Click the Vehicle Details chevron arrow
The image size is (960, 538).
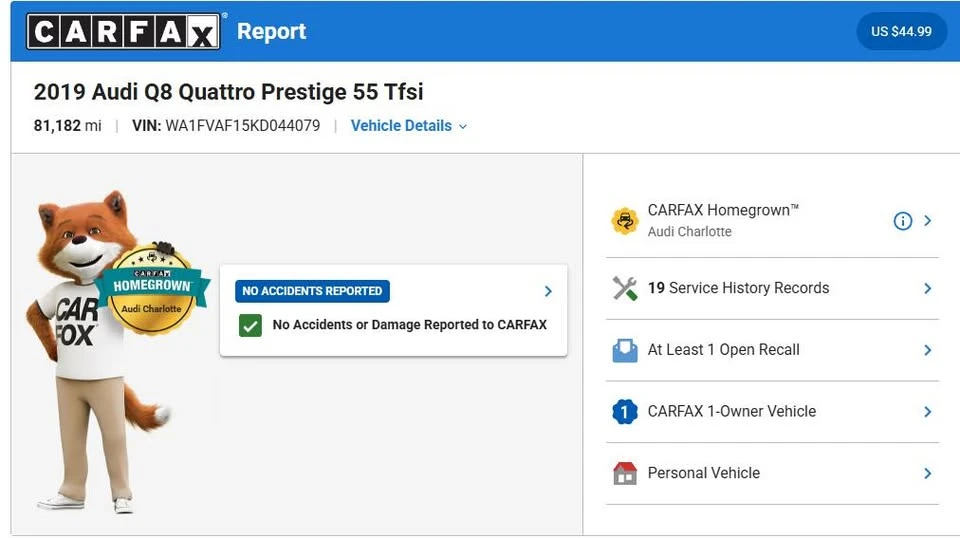coord(463,127)
